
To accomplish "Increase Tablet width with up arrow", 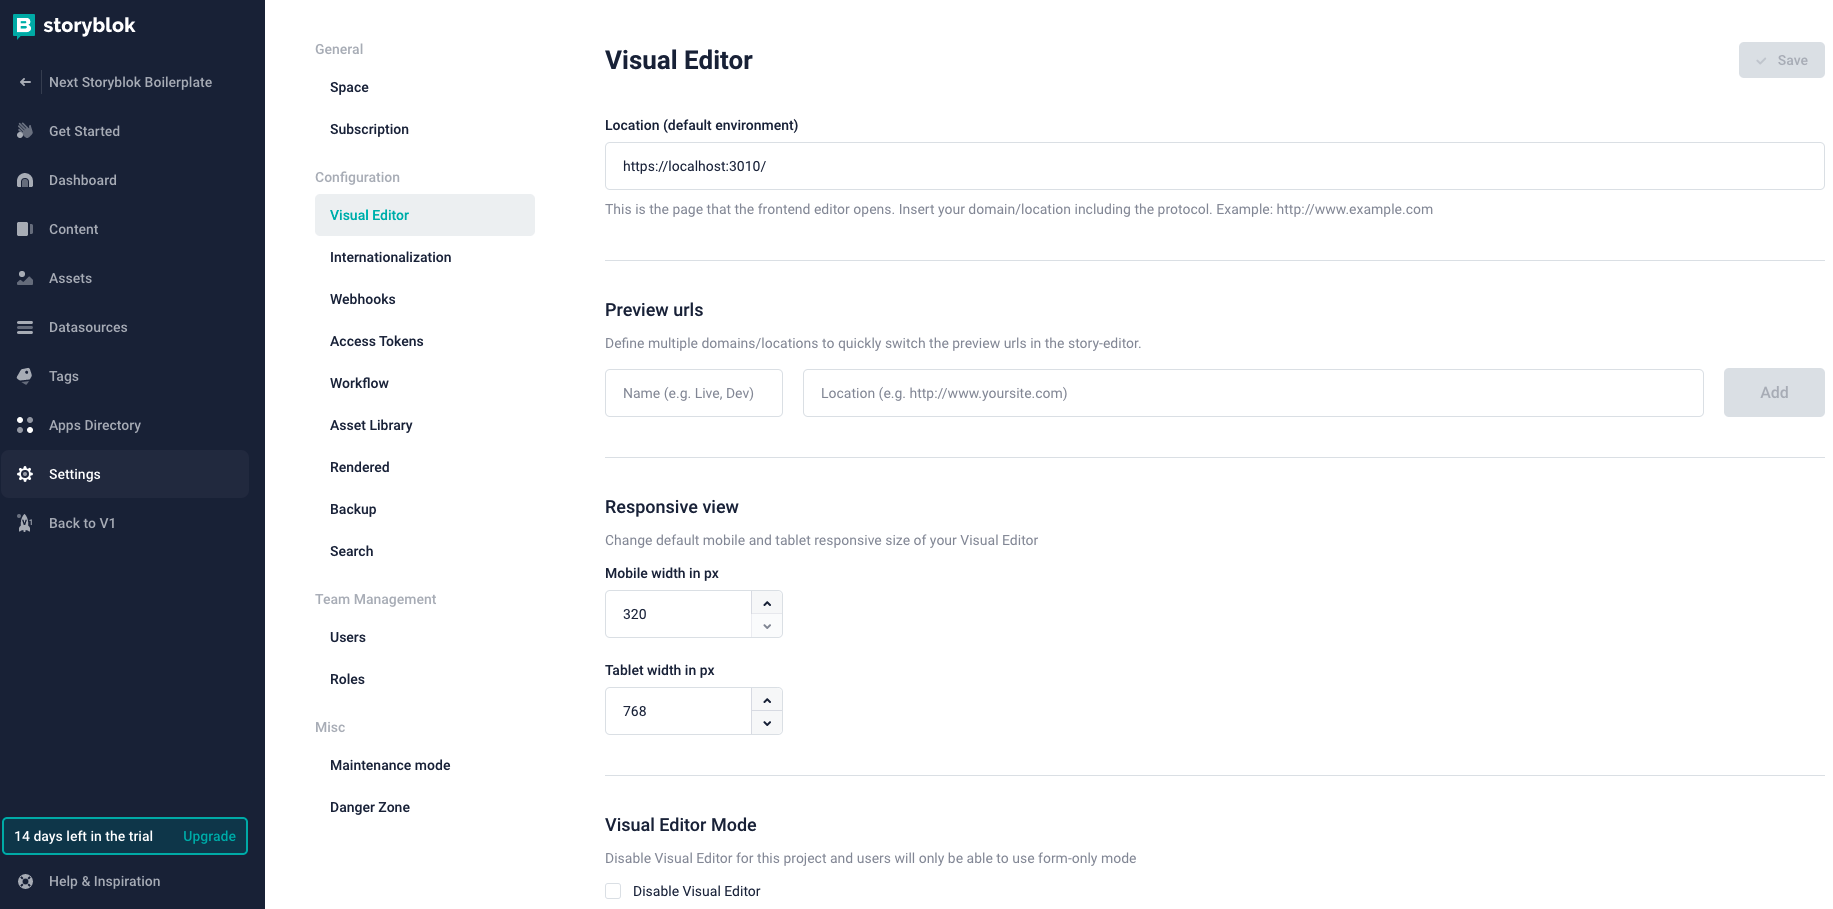I will tap(767, 700).
